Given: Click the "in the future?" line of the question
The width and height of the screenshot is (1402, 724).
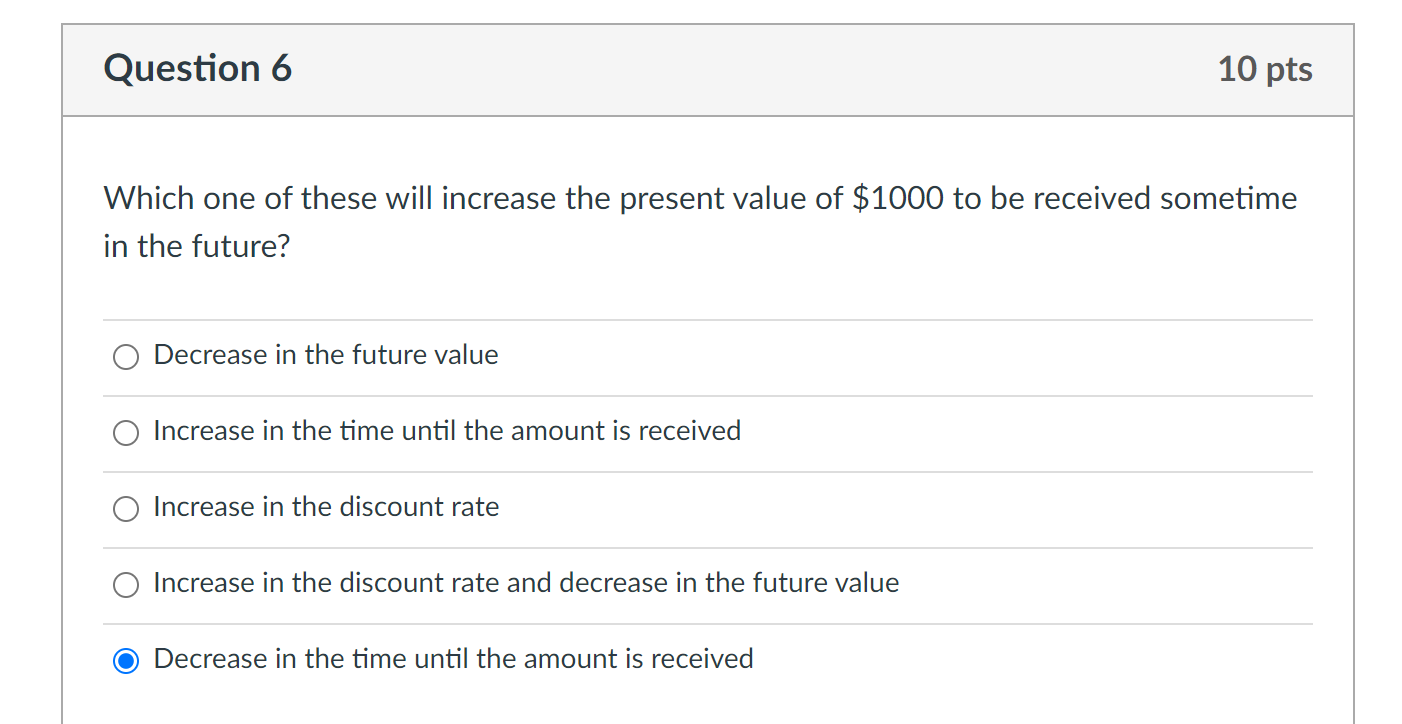Looking at the screenshot, I should tap(196, 246).
